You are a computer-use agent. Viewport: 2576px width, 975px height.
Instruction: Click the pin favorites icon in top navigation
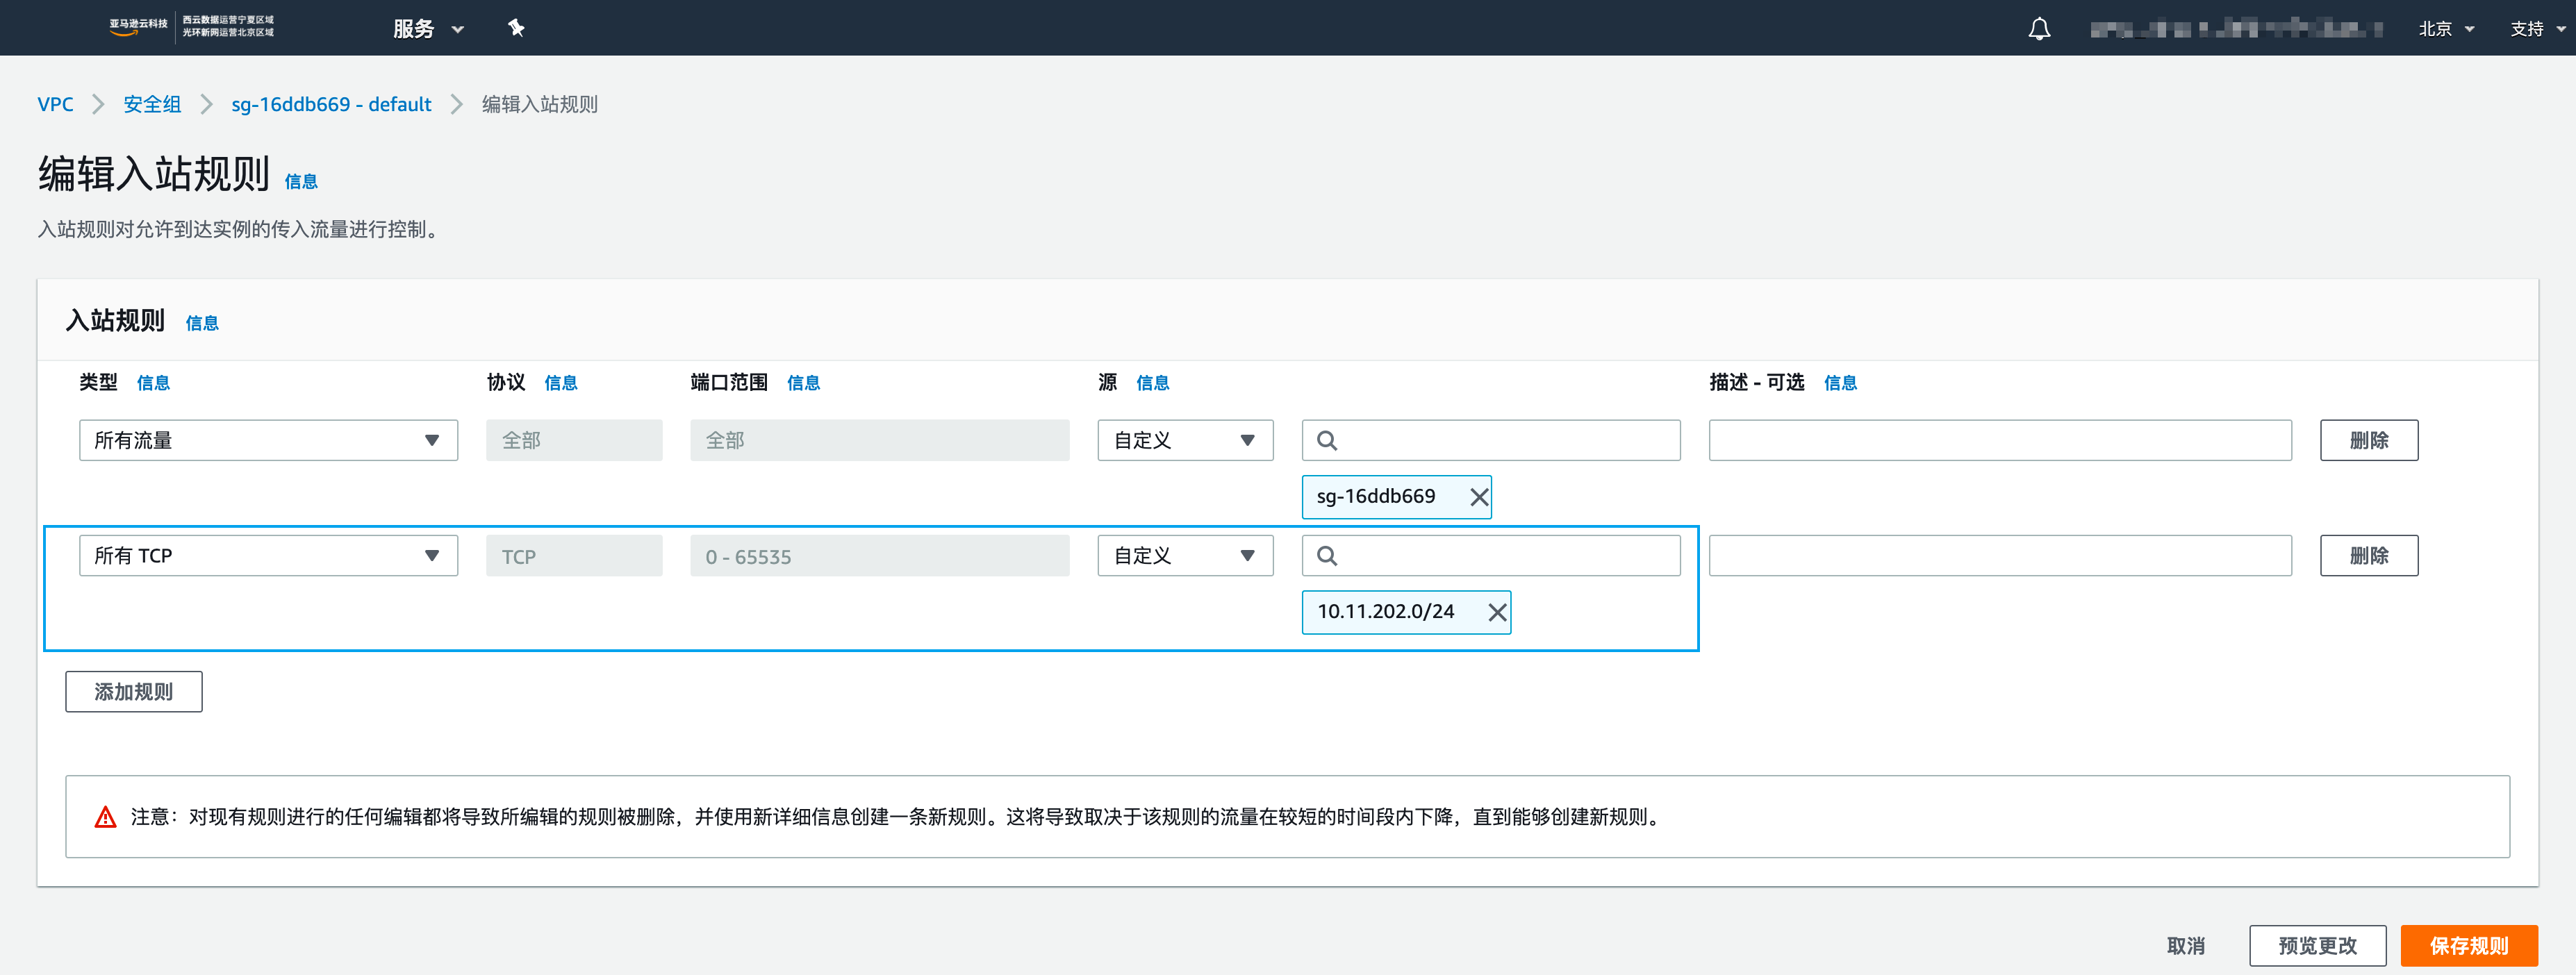point(516,28)
